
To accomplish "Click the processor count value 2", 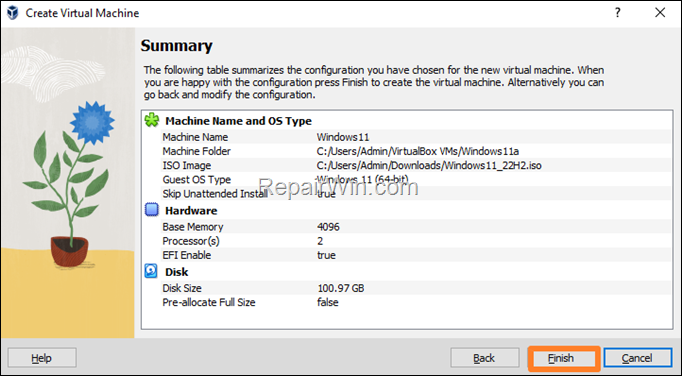I will click(x=320, y=241).
